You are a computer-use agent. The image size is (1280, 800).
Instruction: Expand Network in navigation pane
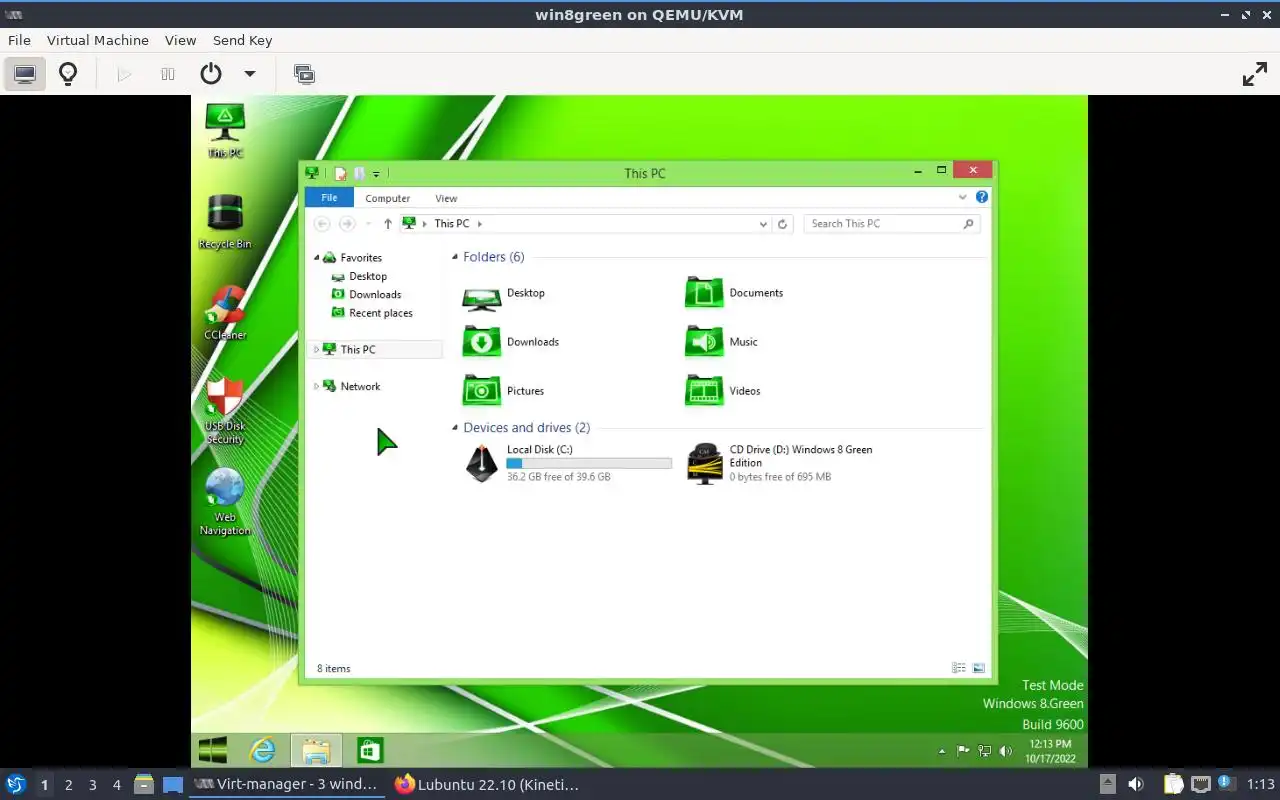tap(317, 386)
